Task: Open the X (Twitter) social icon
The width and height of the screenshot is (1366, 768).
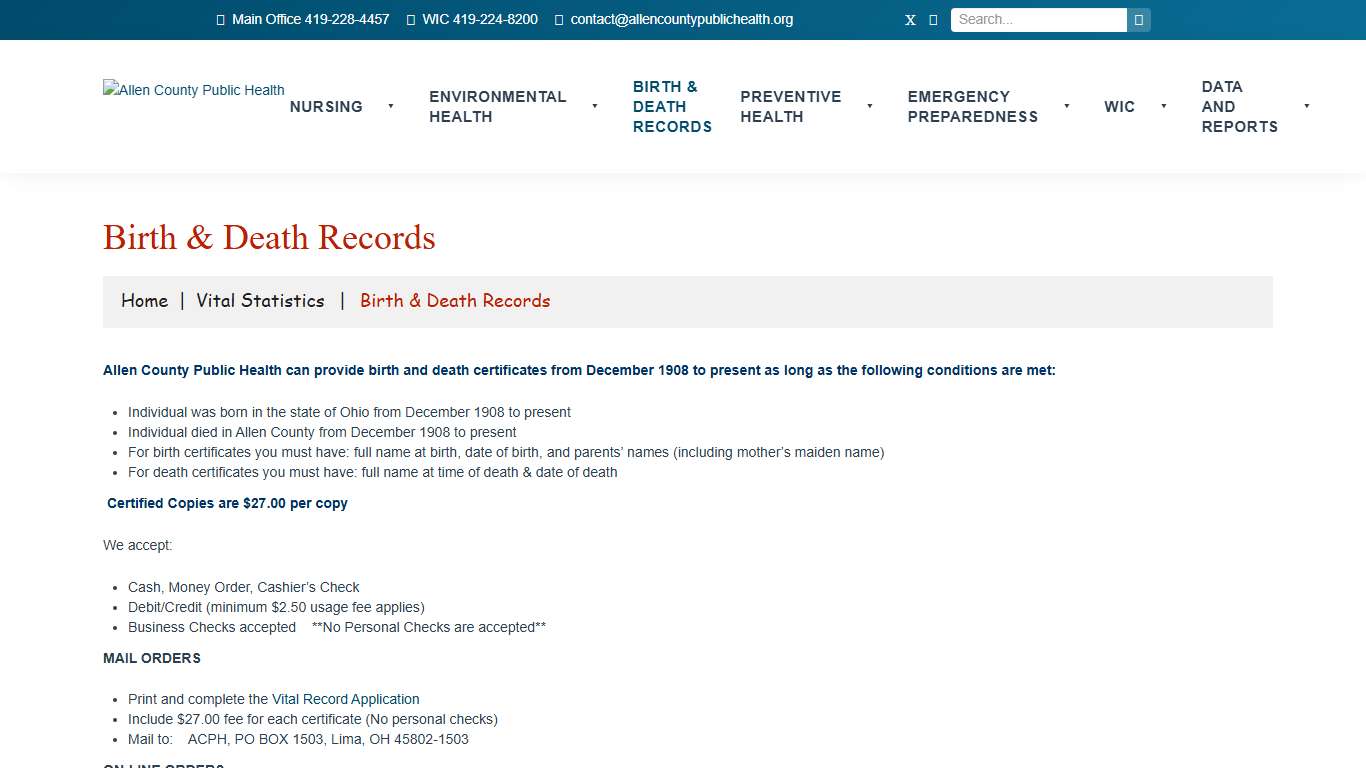Action: 909,19
